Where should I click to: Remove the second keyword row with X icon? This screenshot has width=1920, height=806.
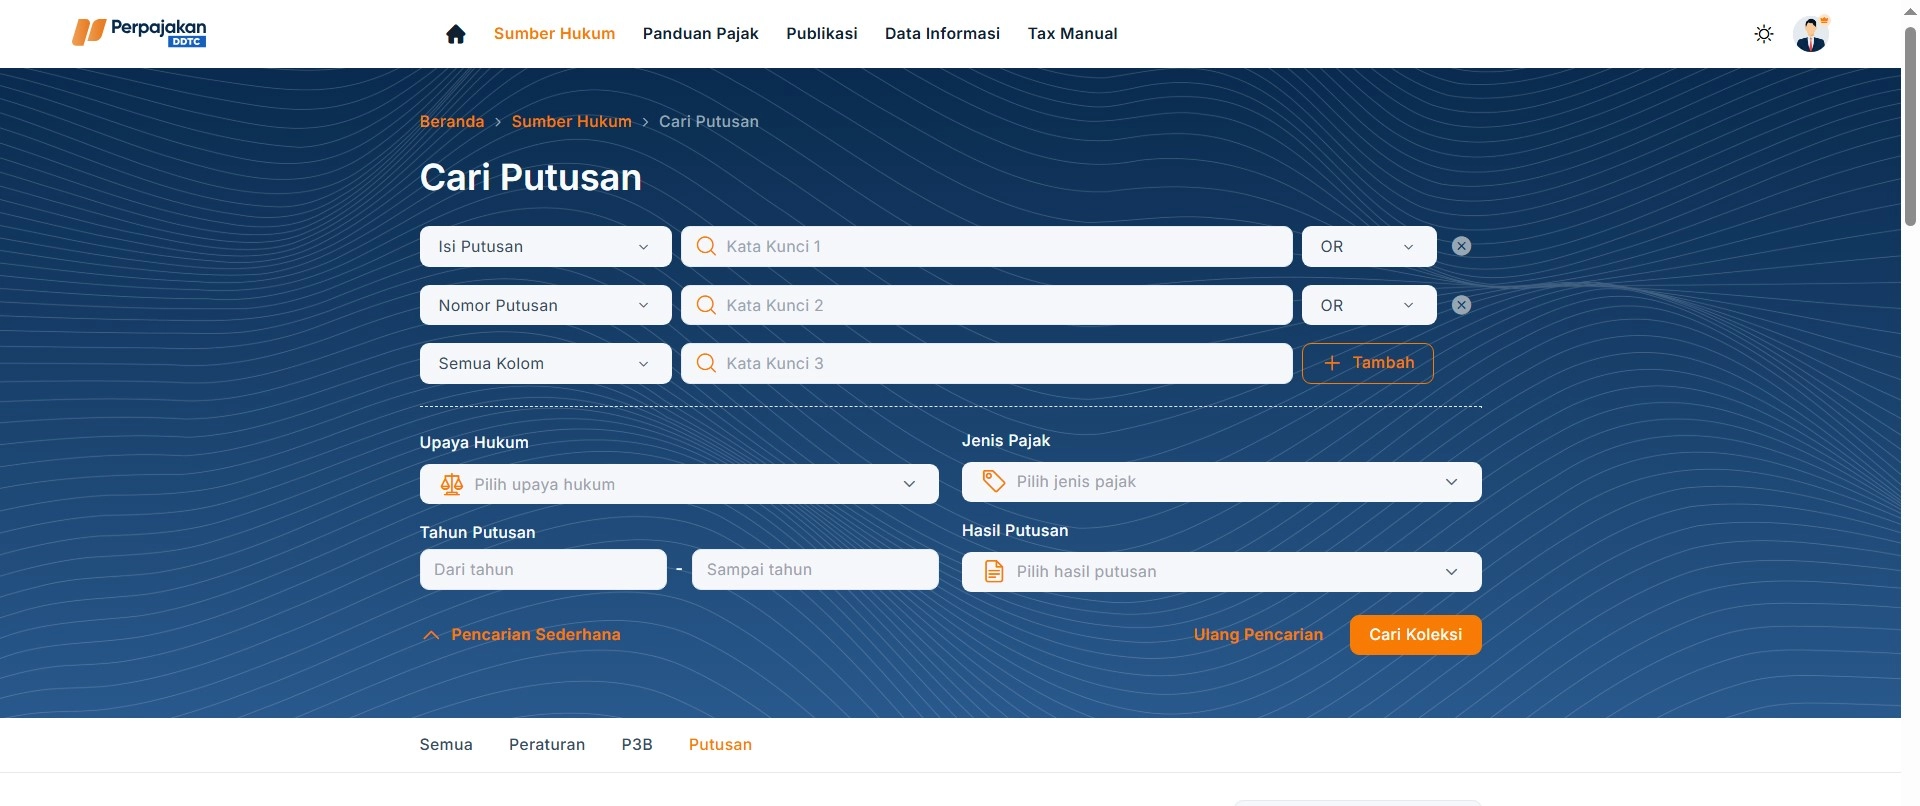(x=1461, y=306)
